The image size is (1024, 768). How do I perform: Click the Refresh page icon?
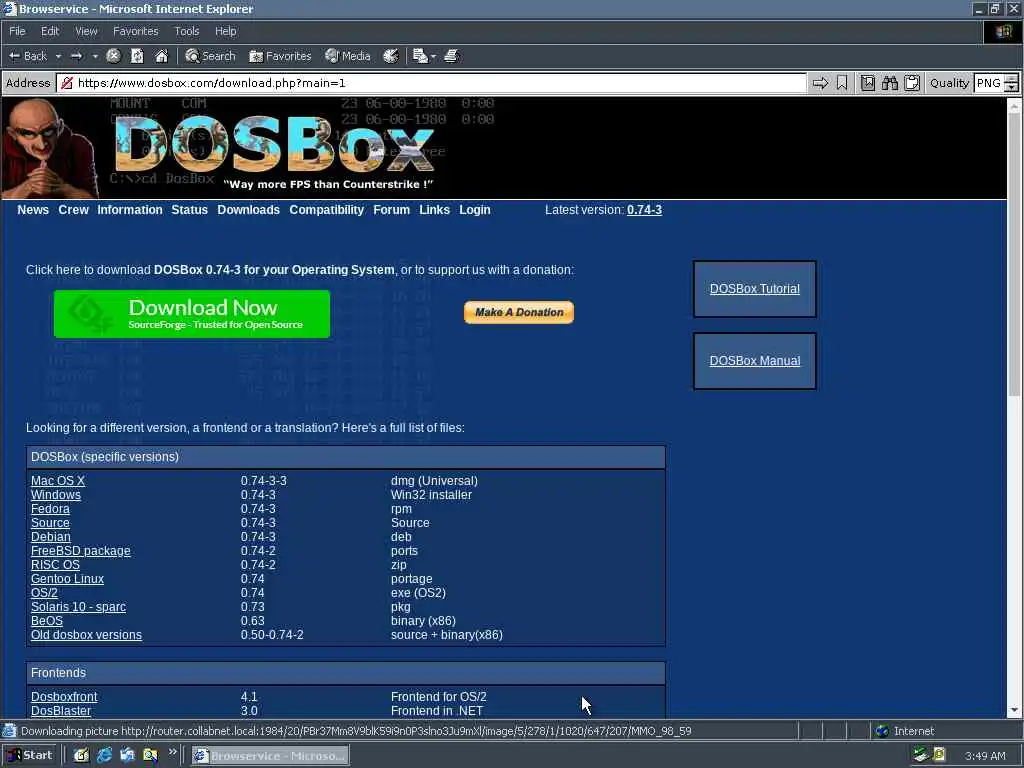tap(137, 56)
